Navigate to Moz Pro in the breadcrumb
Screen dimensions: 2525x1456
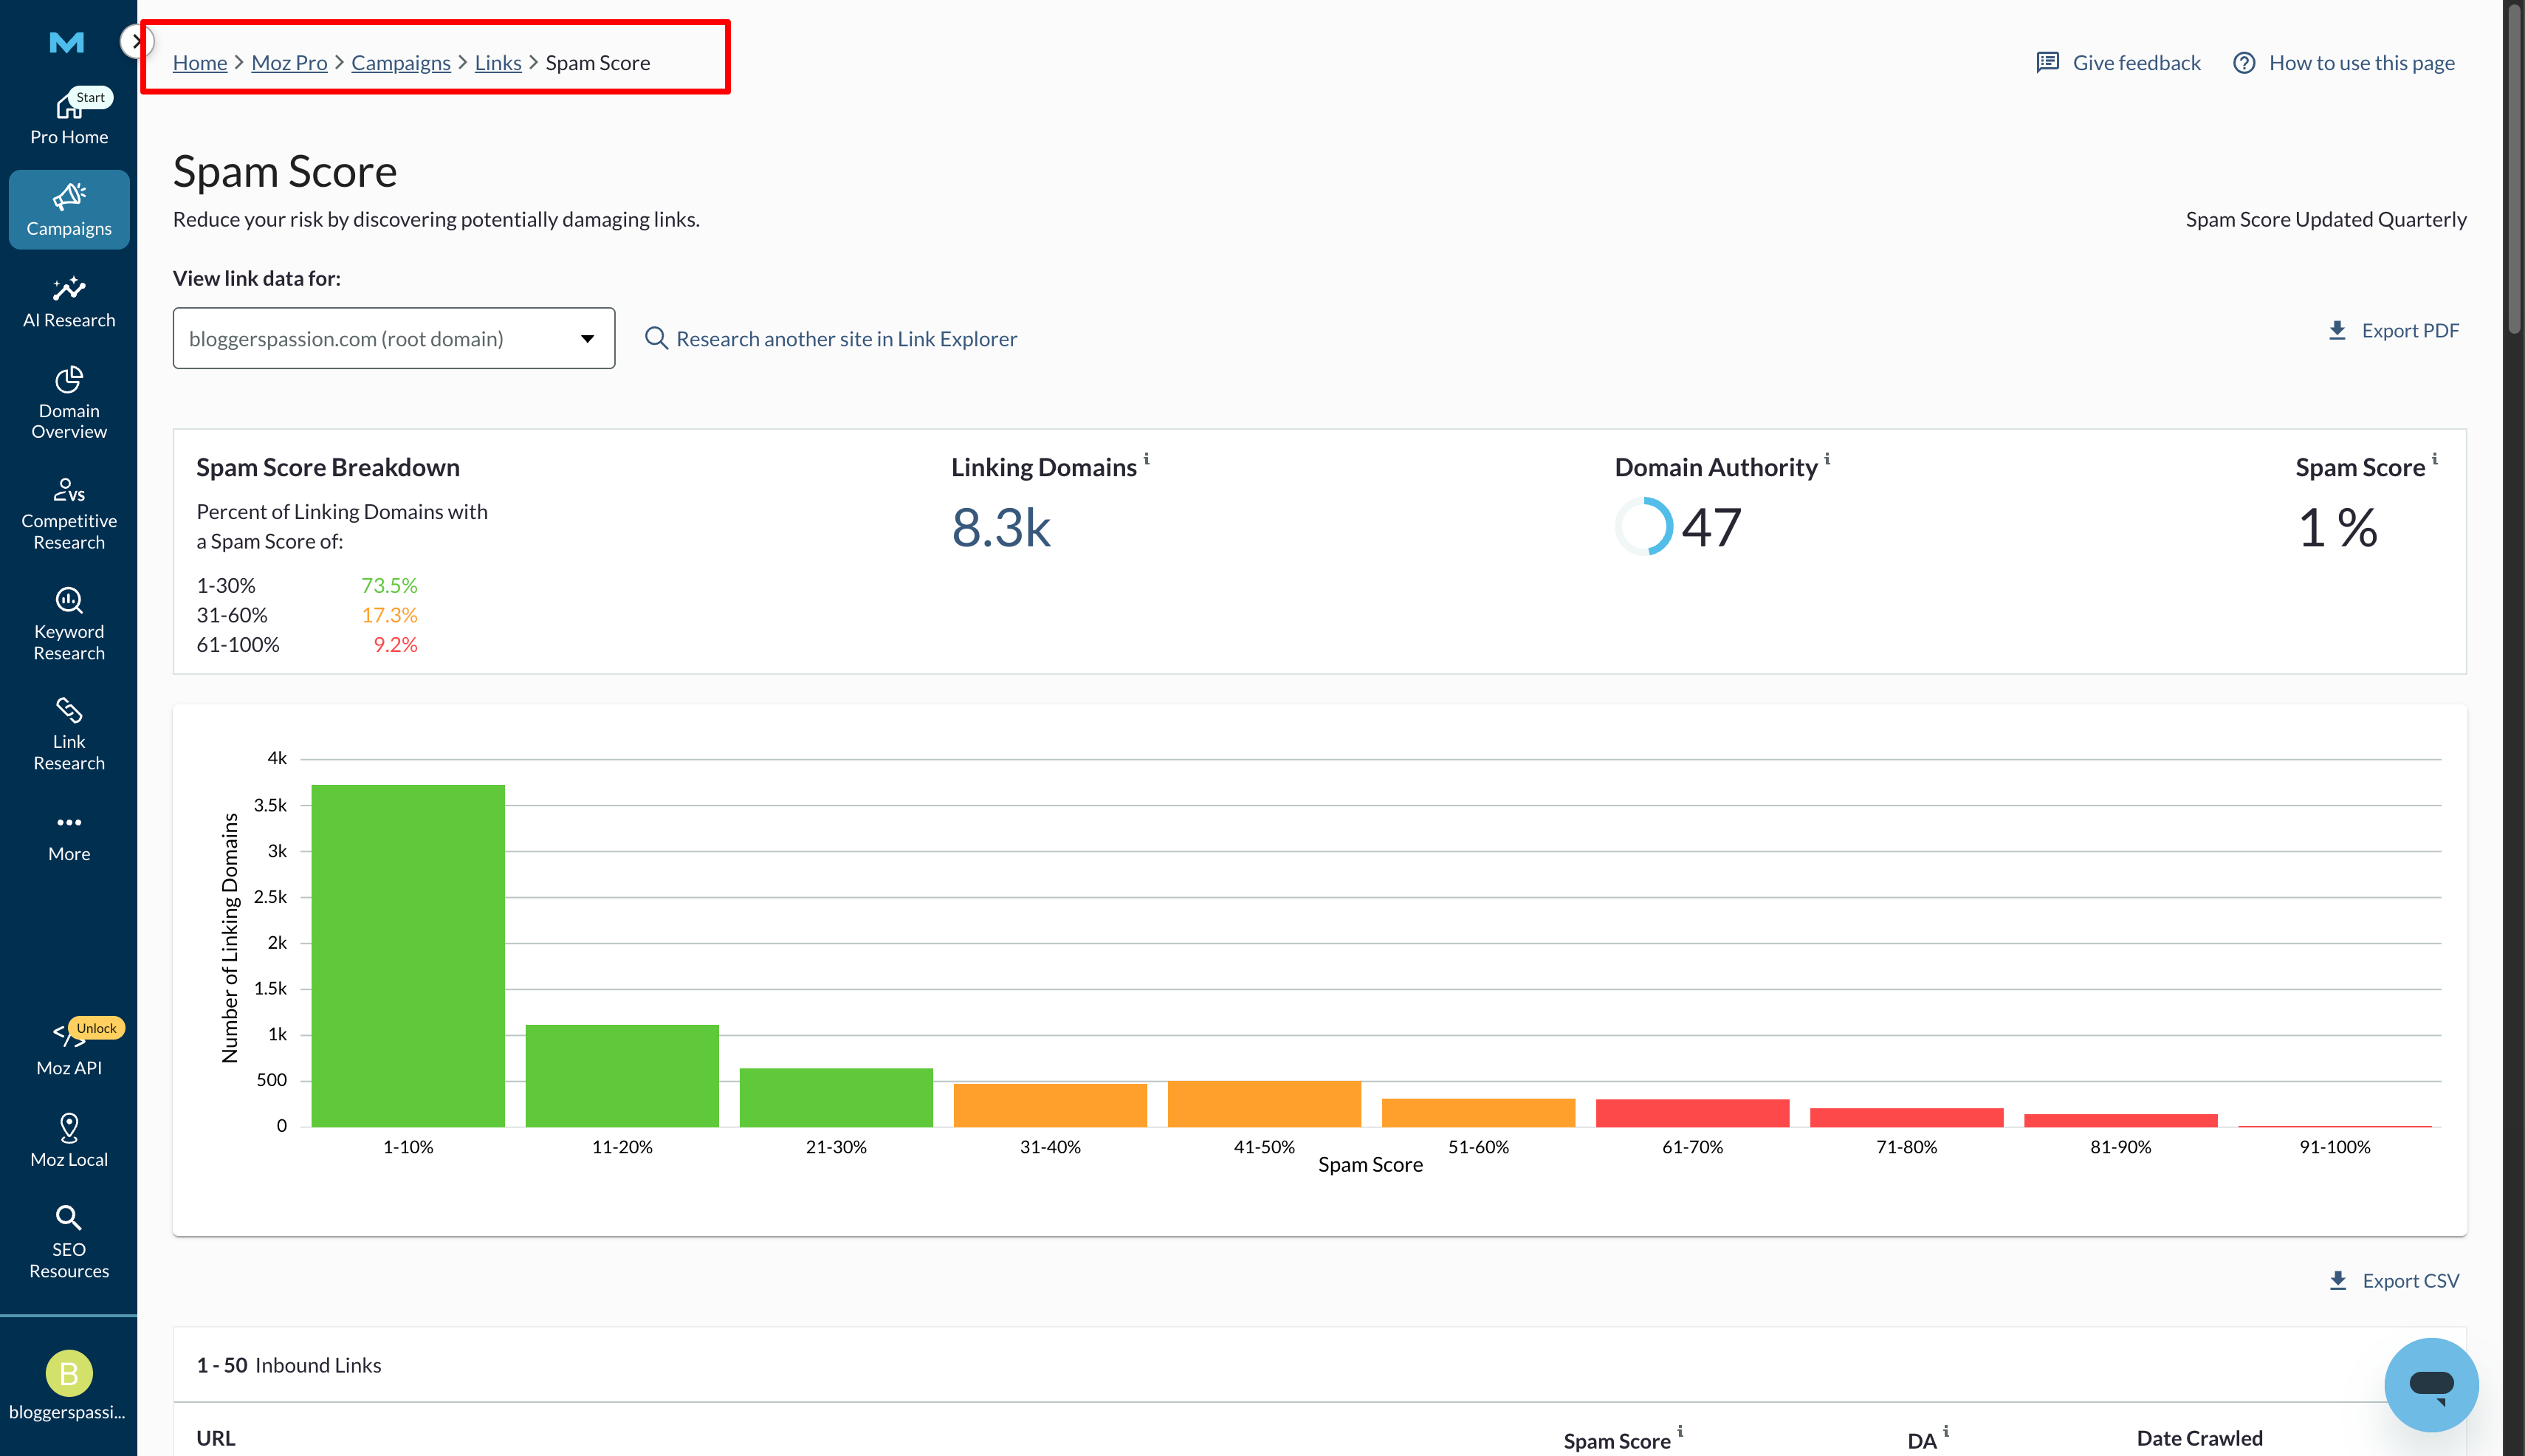click(289, 62)
